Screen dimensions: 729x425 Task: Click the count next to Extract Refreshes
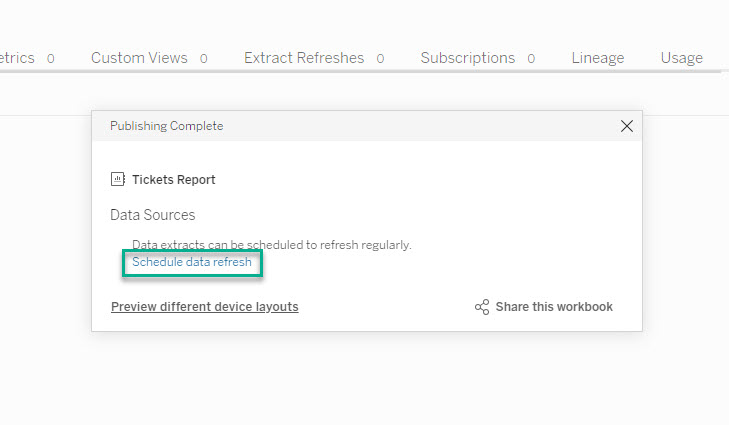pos(380,59)
